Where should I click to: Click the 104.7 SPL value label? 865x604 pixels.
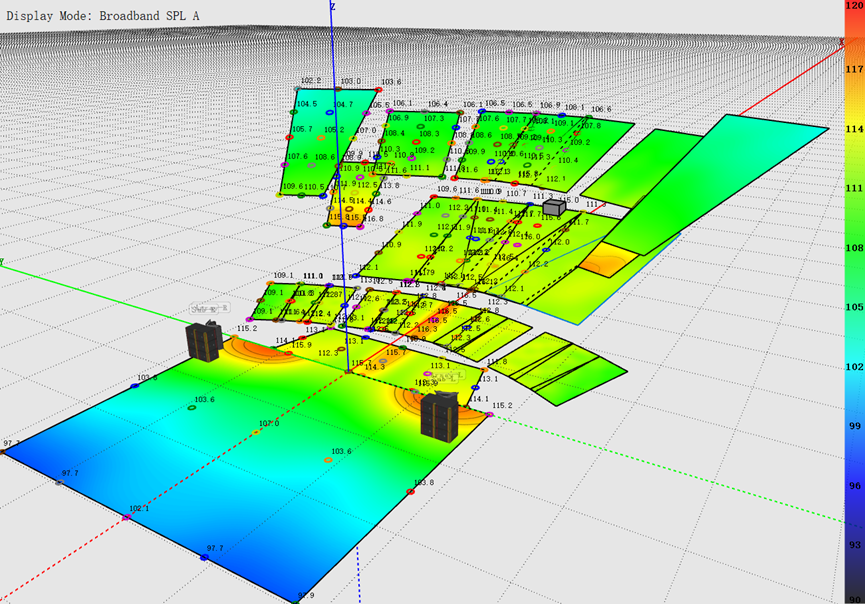(x=343, y=104)
